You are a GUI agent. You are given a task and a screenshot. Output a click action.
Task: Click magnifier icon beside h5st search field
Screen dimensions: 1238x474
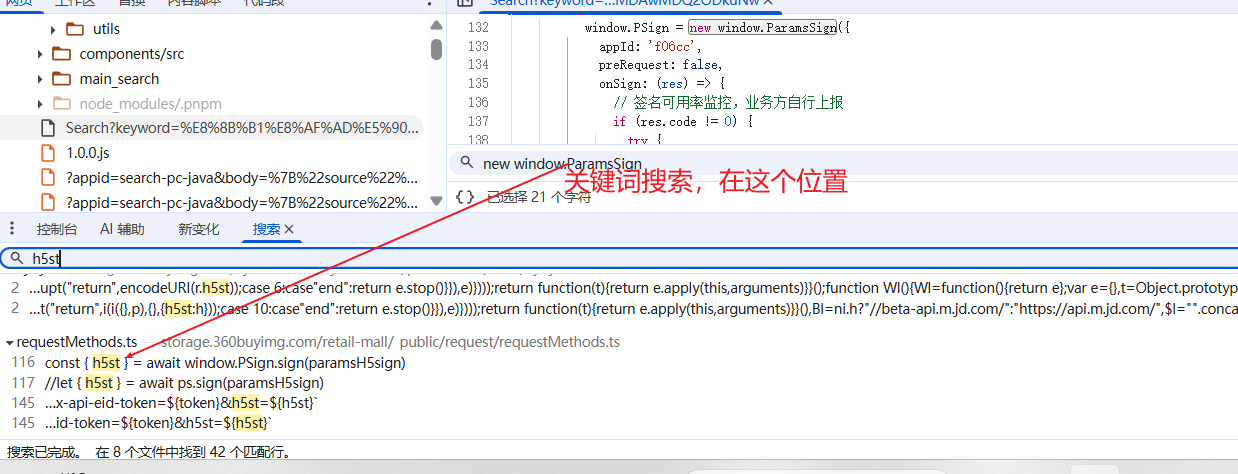point(16,258)
